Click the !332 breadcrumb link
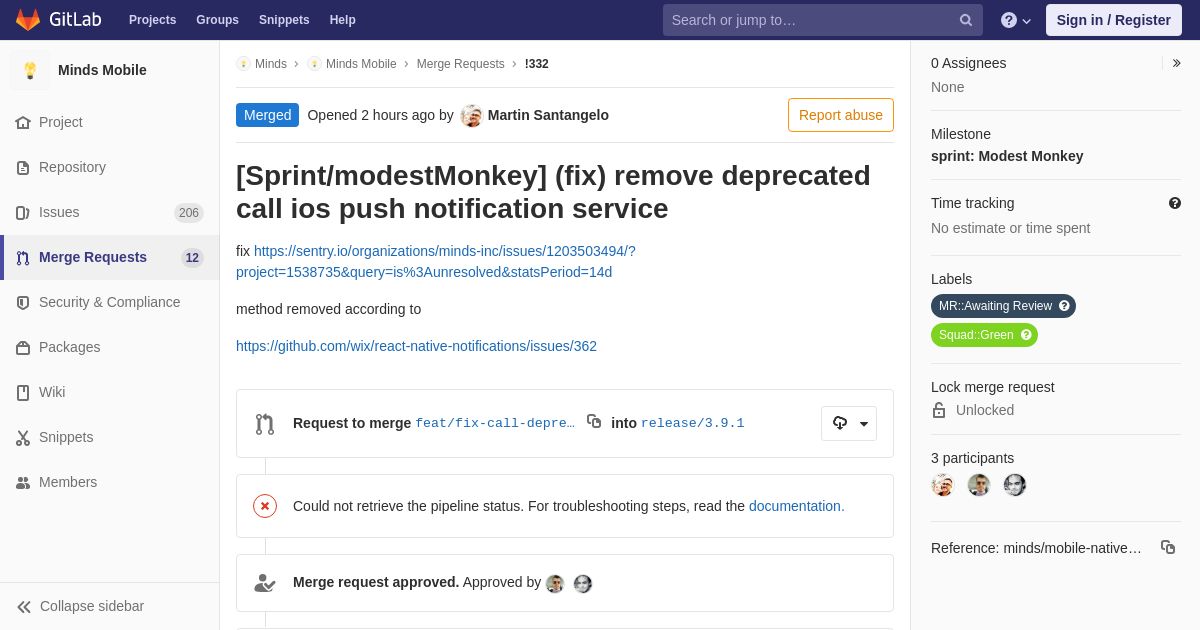Image resolution: width=1200 pixels, height=630 pixels. (x=537, y=64)
